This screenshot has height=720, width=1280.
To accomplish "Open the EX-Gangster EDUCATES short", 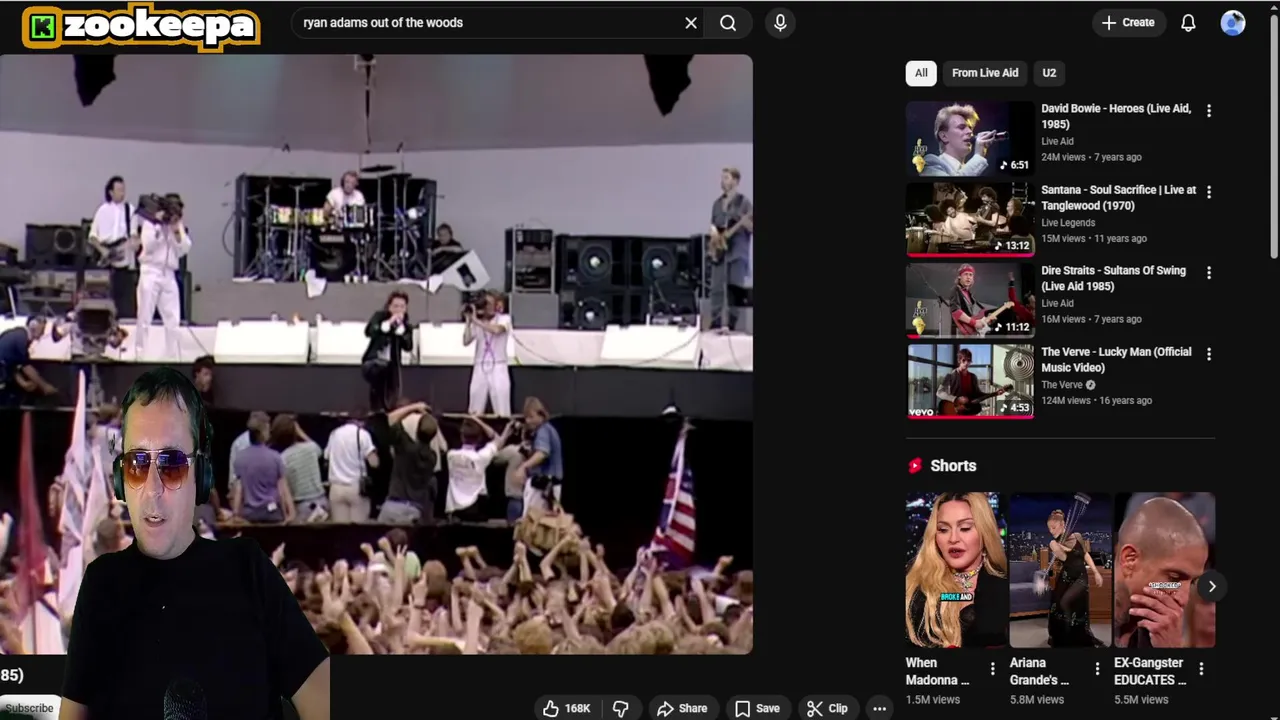I will click(1164, 569).
